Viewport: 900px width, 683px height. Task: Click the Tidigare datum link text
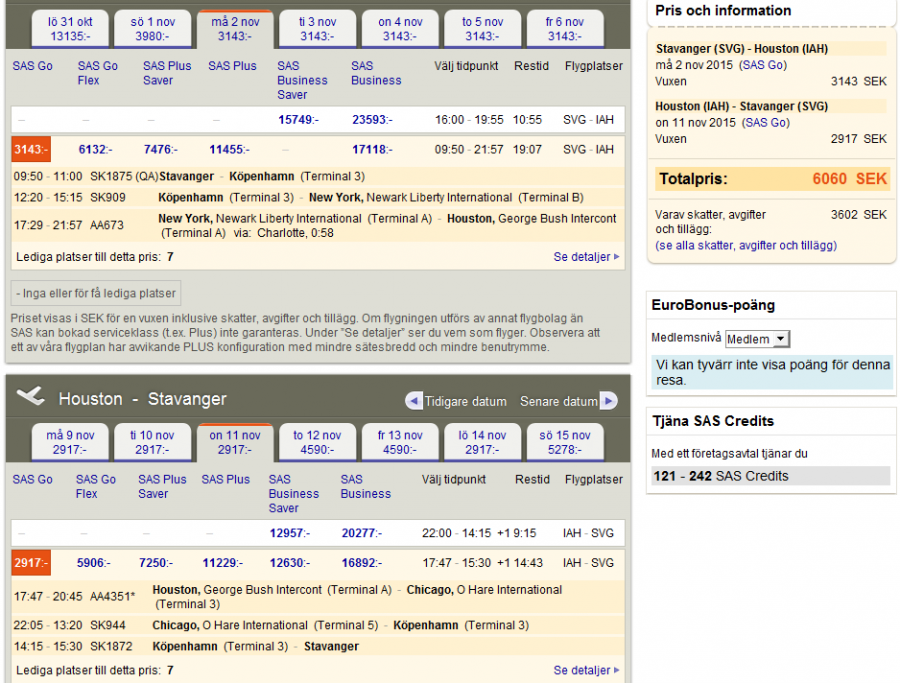[465, 401]
